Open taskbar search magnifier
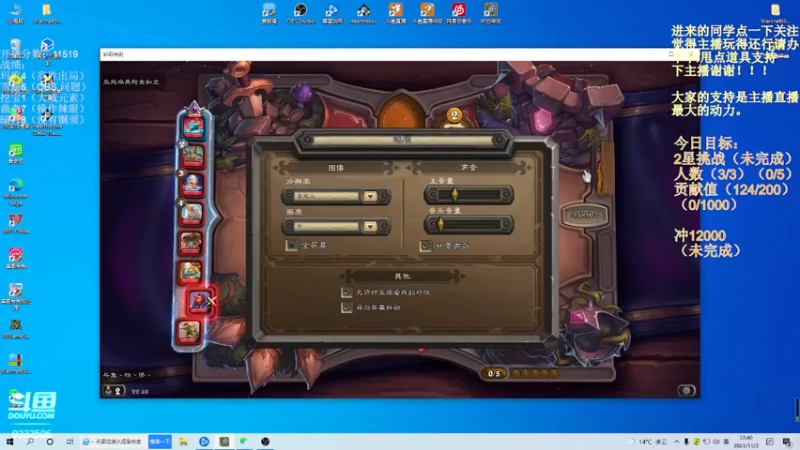The height and width of the screenshot is (450, 800). click(x=30, y=442)
